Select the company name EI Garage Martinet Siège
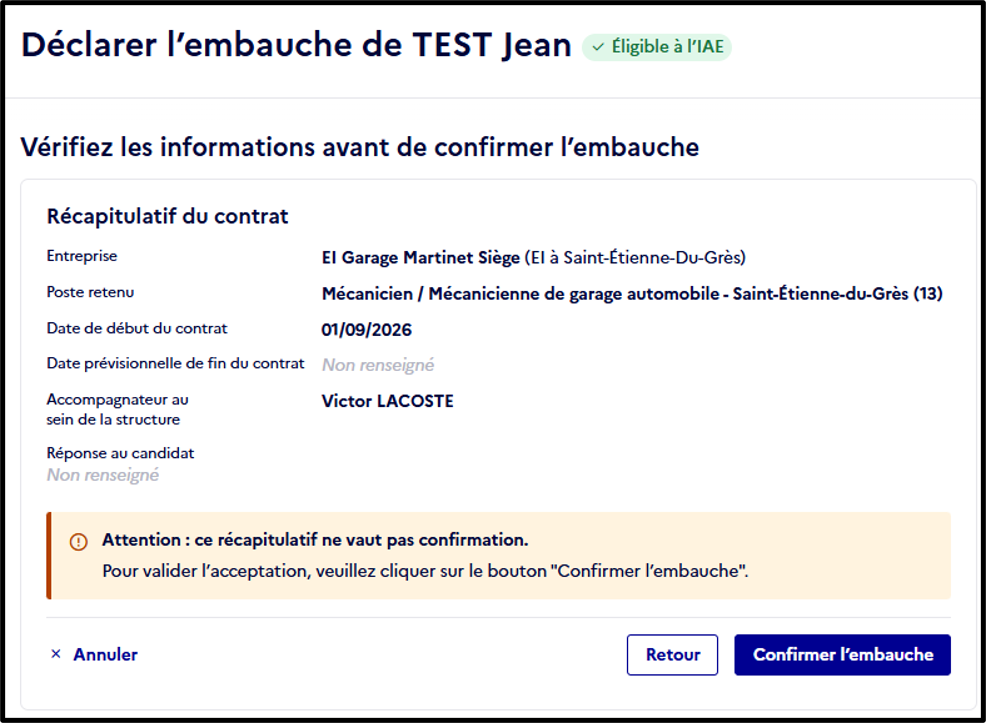986x723 pixels. [x=421, y=258]
